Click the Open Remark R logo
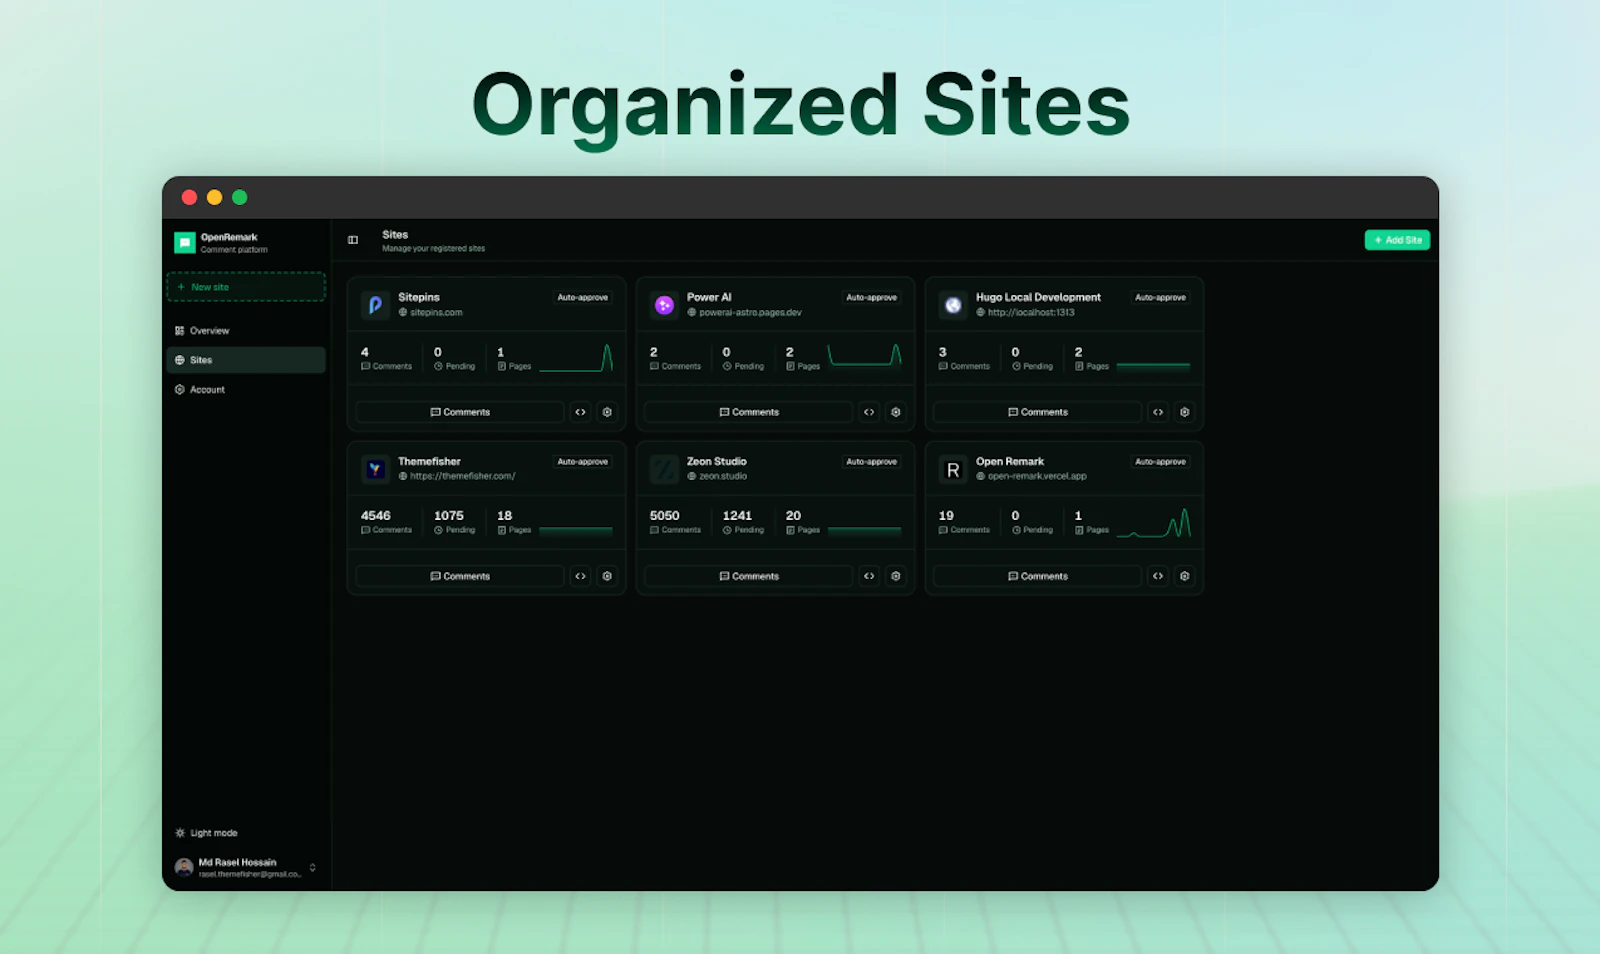1600x954 pixels. [x=953, y=469]
